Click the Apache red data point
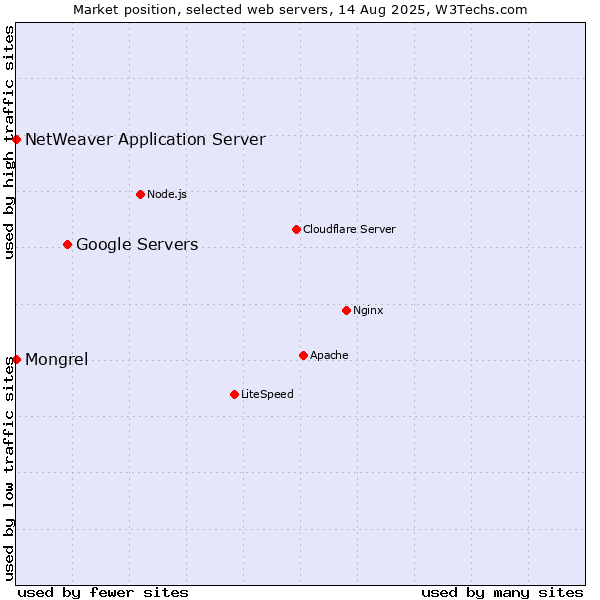The image size is (600, 600). point(303,355)
